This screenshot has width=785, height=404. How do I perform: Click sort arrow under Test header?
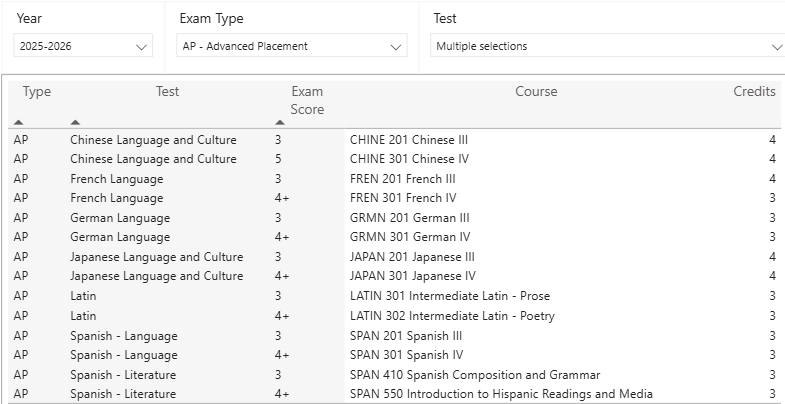[x=75, y=122]
